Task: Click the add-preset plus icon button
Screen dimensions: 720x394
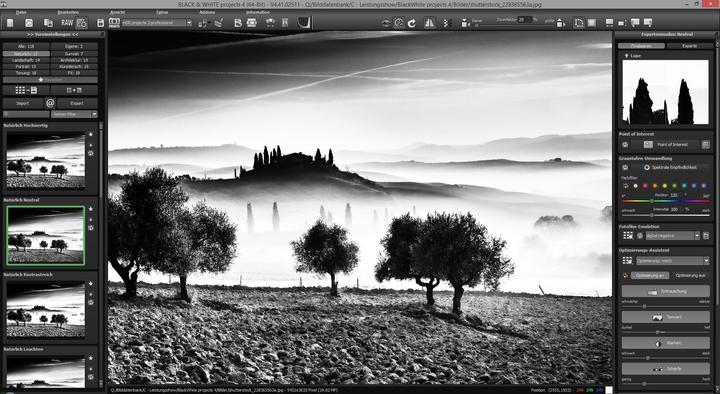Action: 74,90
